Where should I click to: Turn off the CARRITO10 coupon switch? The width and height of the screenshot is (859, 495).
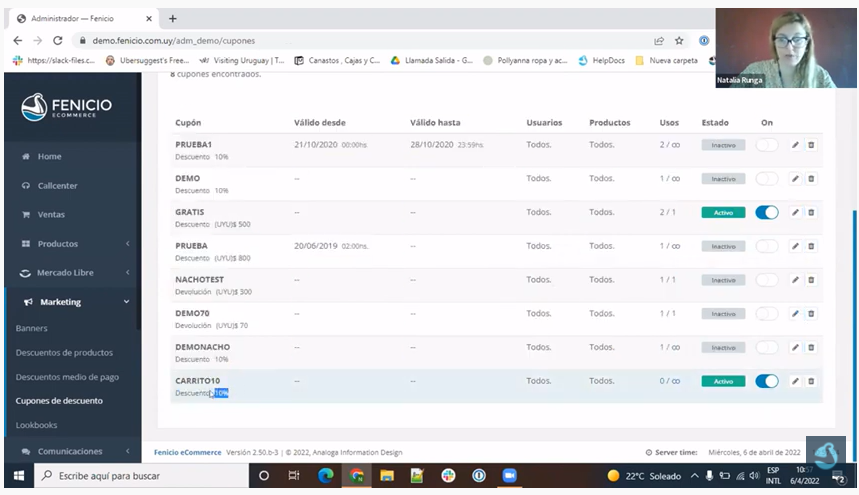pos(766,381)
